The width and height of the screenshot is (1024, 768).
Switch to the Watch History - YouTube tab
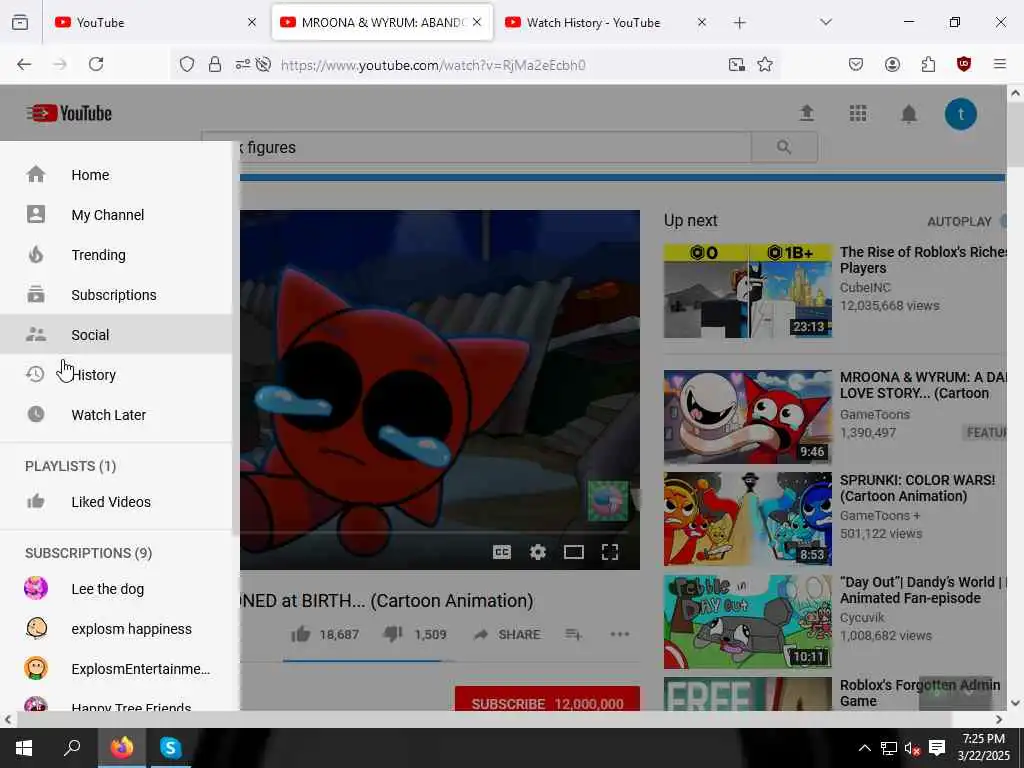point(605,22)
